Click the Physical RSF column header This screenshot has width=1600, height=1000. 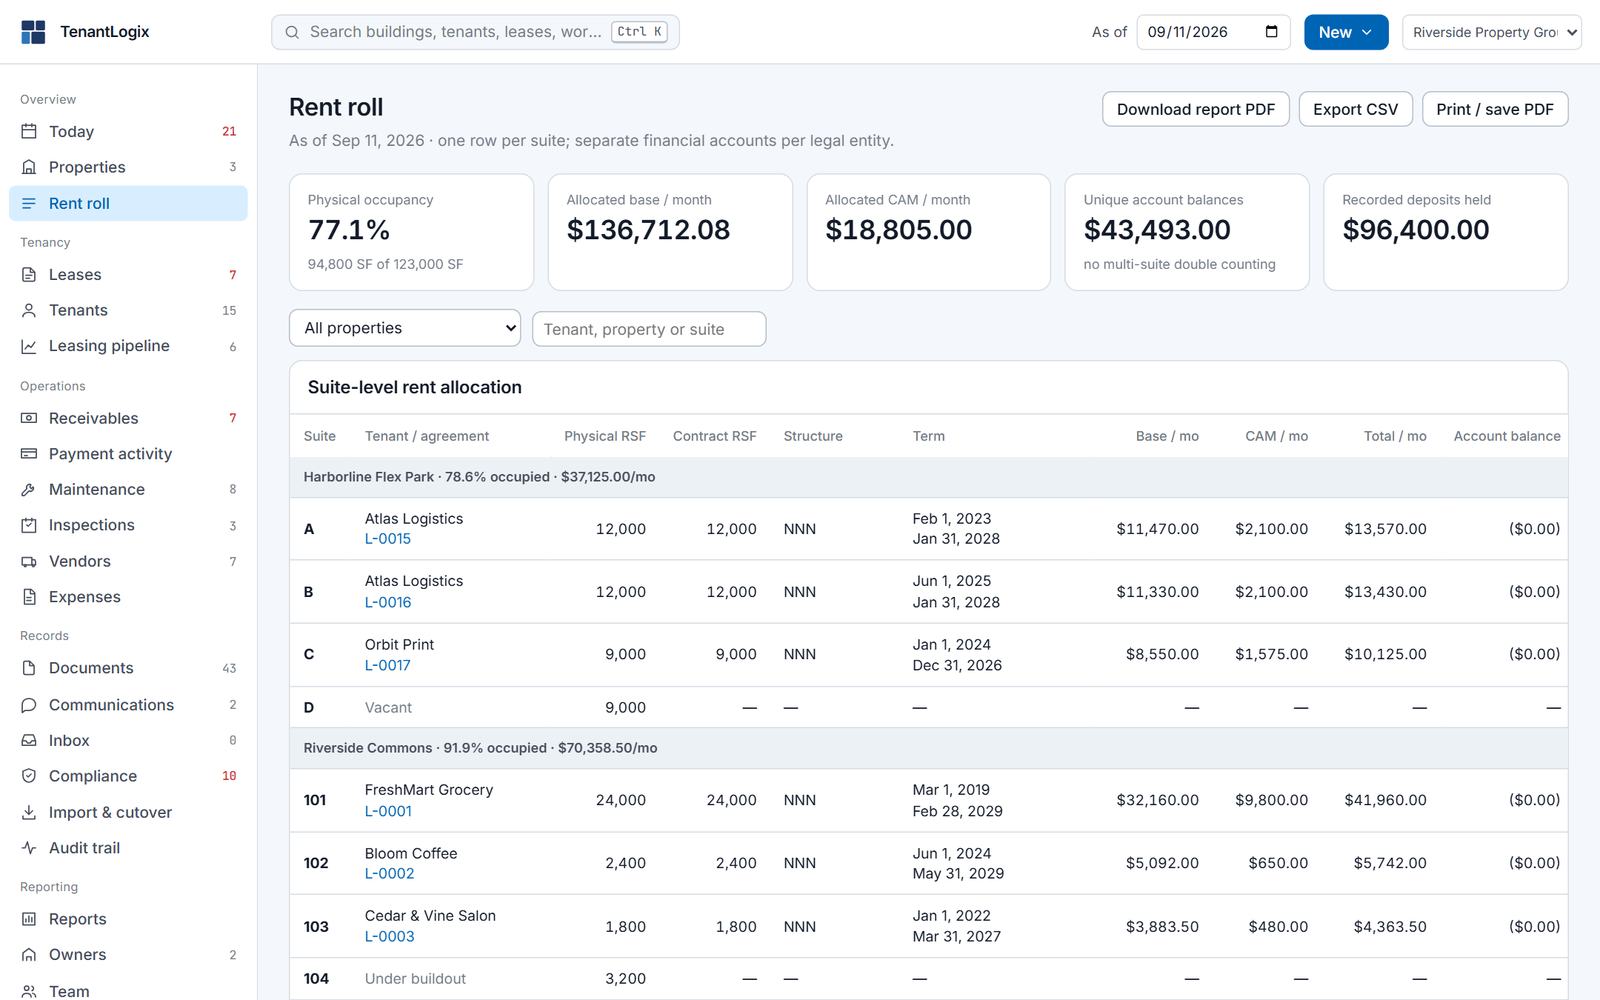[605, 436]
